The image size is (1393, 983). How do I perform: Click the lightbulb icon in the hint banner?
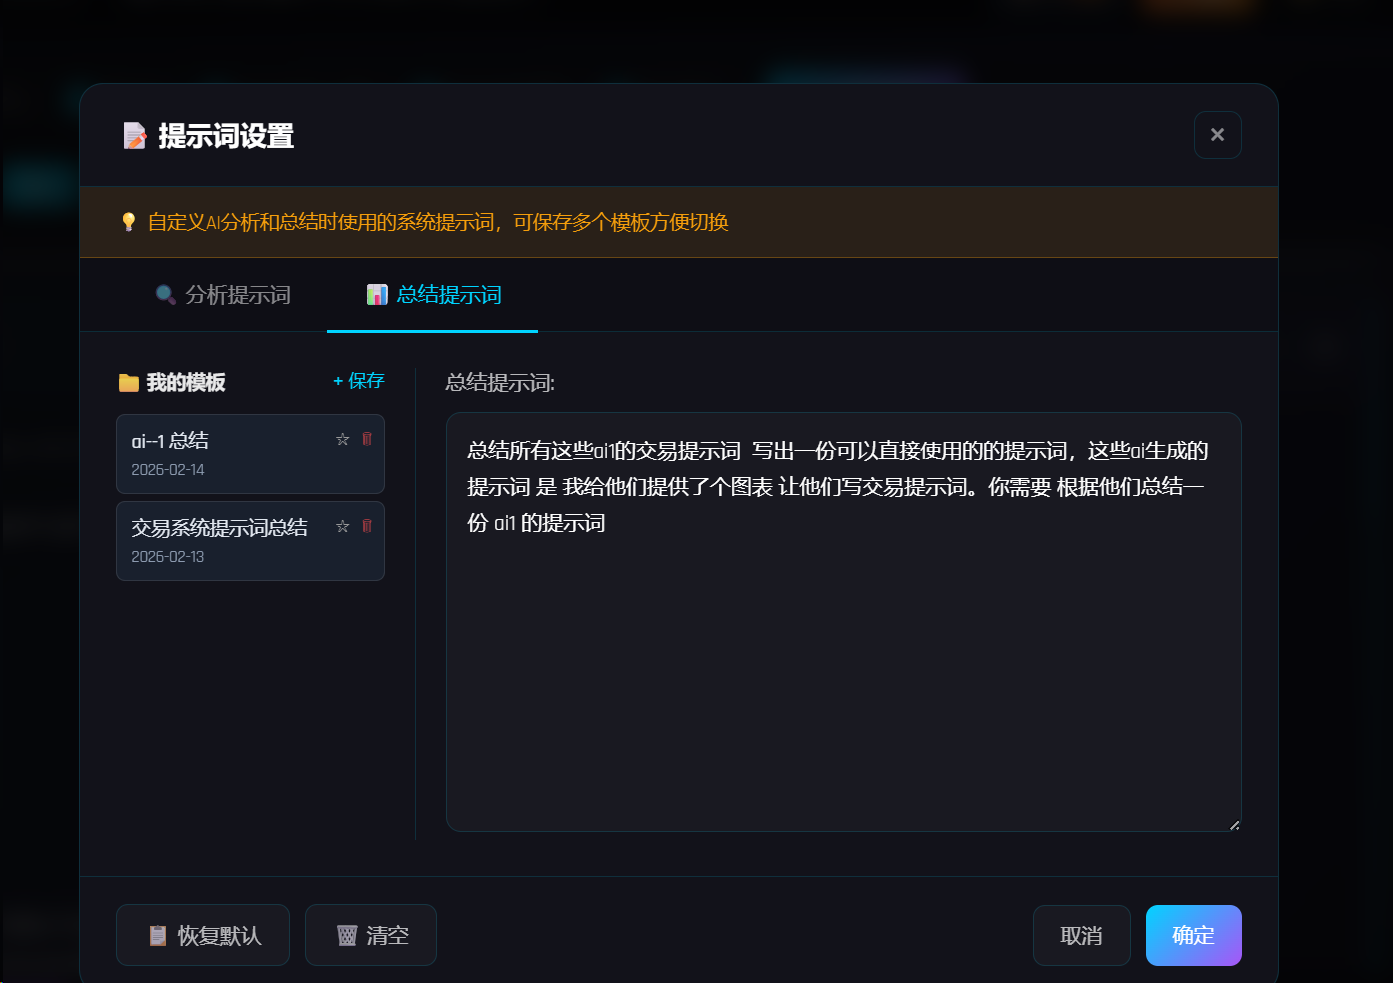[128, 222]
